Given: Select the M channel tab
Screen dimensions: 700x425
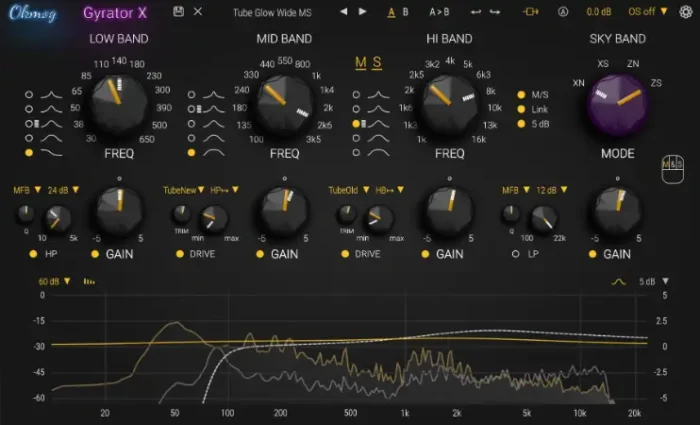Looking at the screenshot, I should tap(361, 63).
